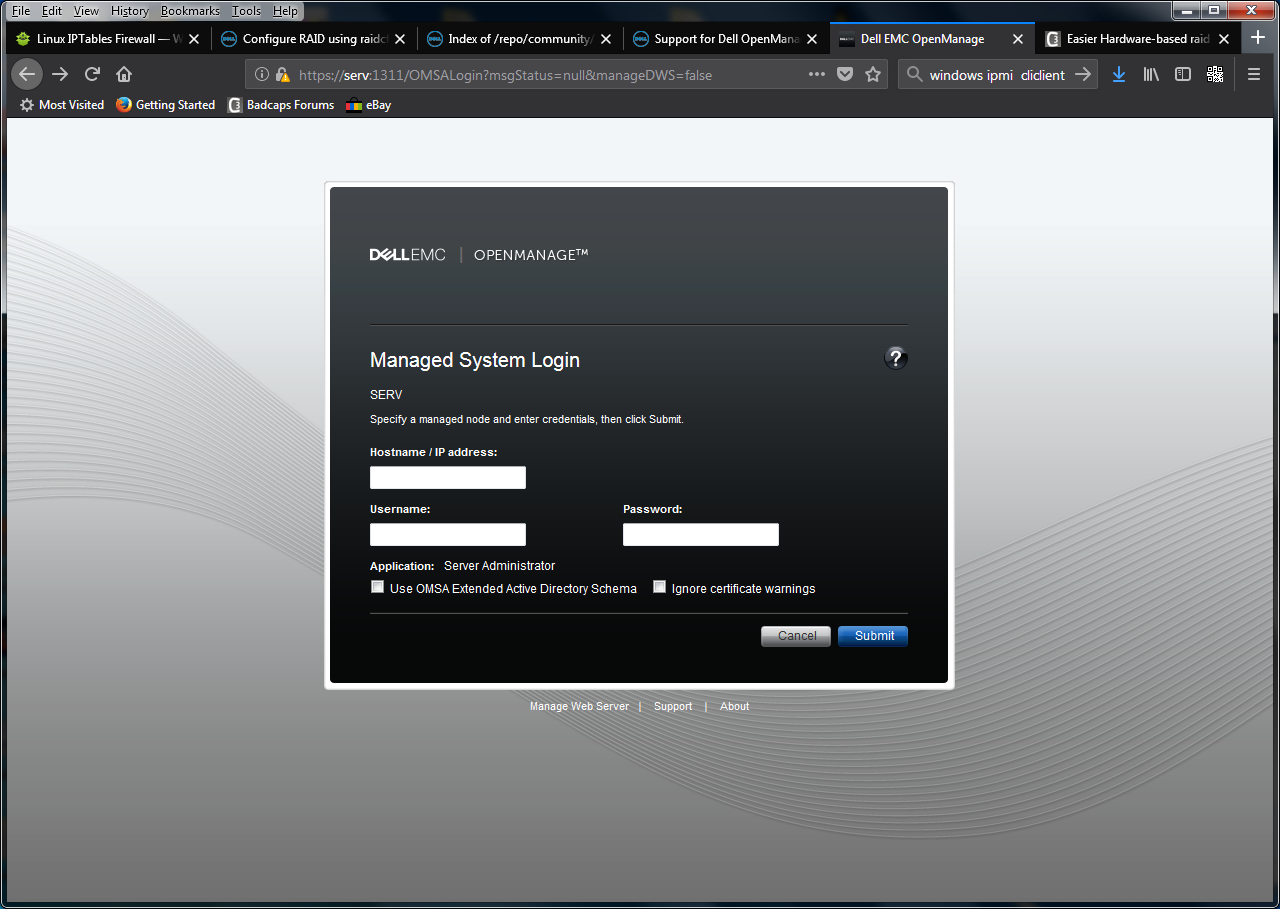The height and width of the screenshot is (909, 1280).
Task: Open Most Visited bookmarks folder
Action: pyautogui.click(x=62, y=105)
